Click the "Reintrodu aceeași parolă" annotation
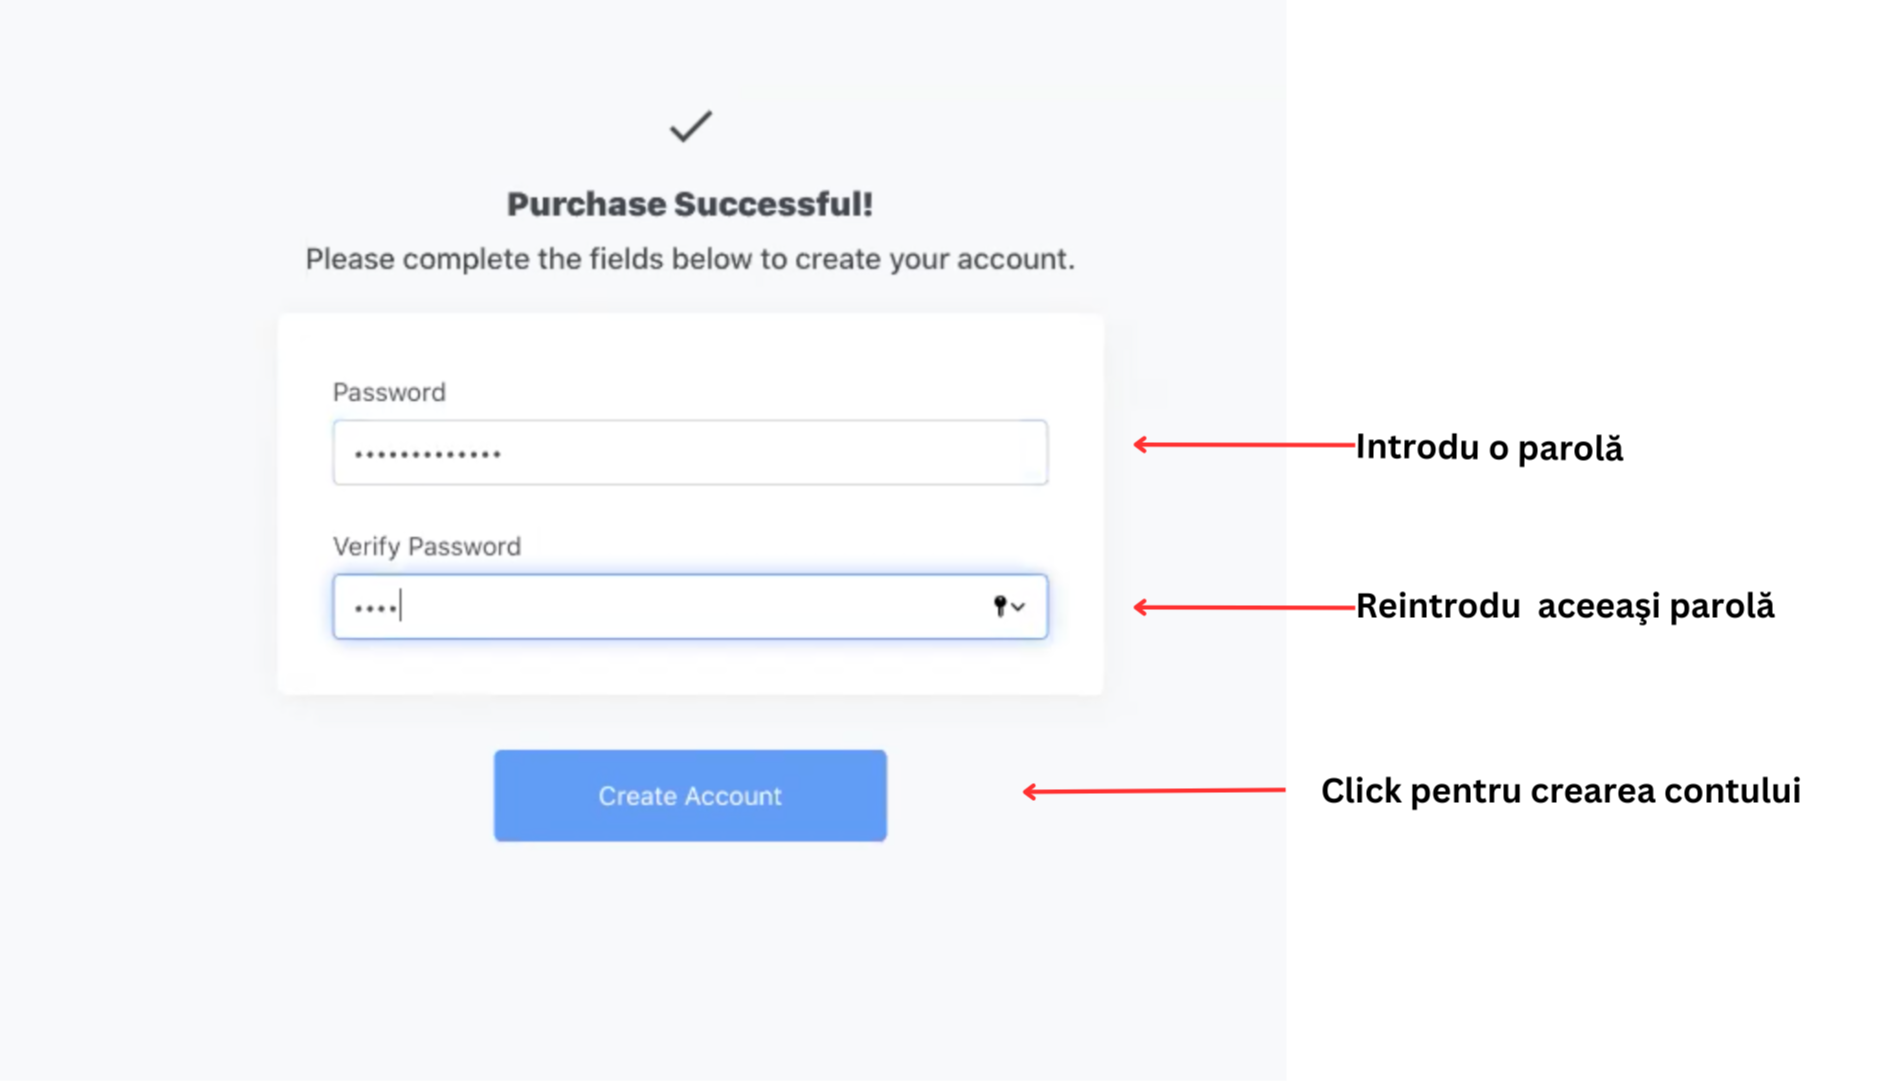The image size is (1891, 1081). (x=1565, y=606)
